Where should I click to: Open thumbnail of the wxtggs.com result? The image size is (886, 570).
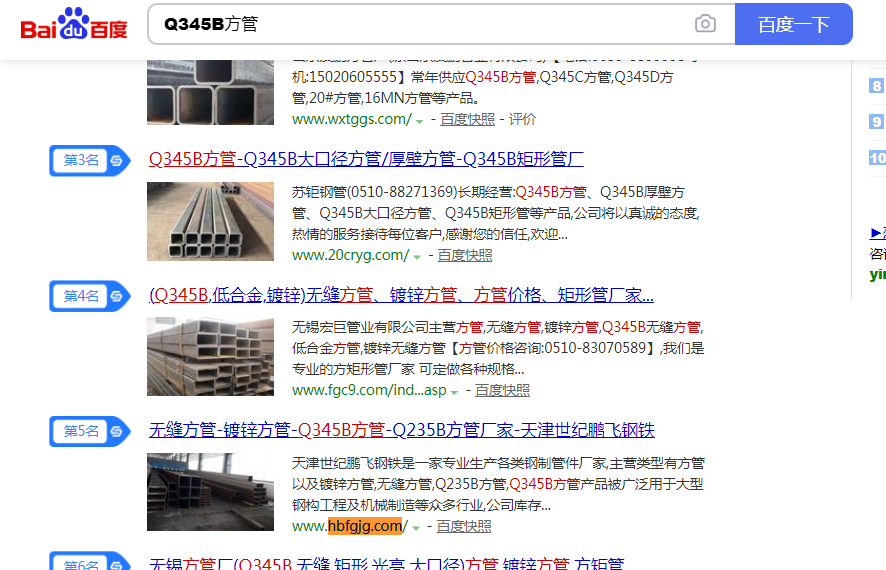point(210,92)
